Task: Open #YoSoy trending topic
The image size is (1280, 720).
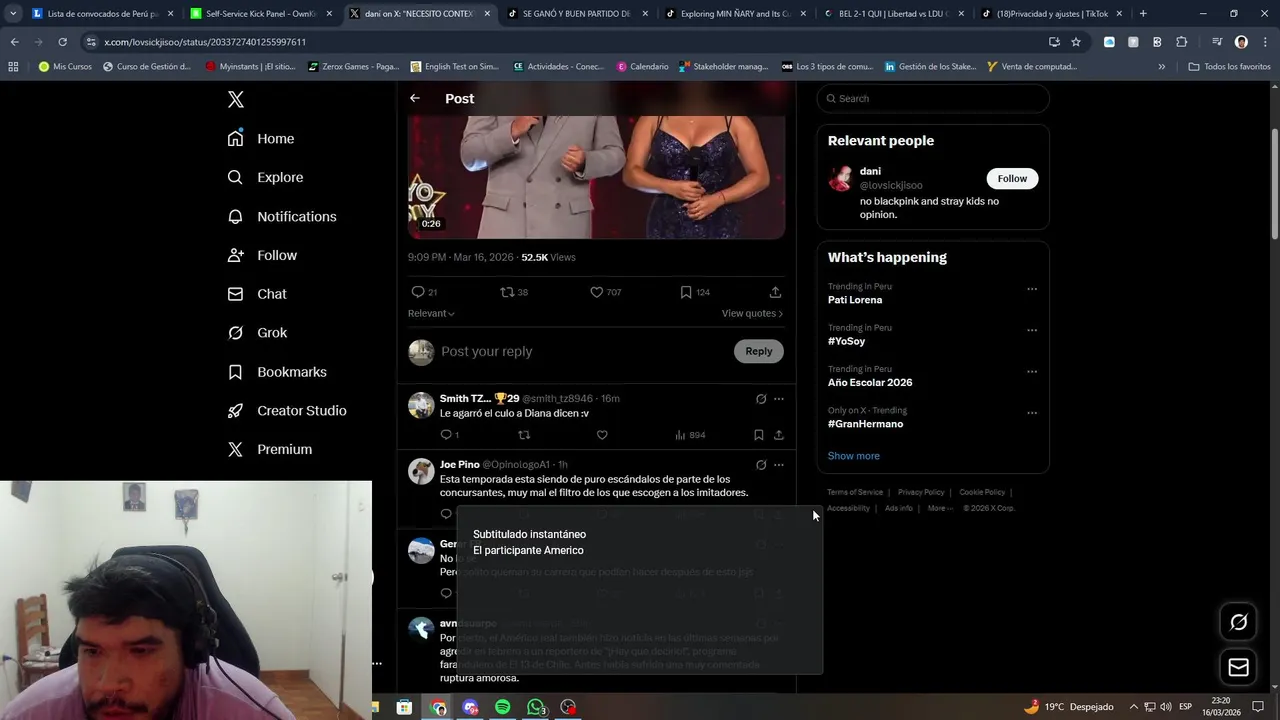Action: tap(846, 341)
